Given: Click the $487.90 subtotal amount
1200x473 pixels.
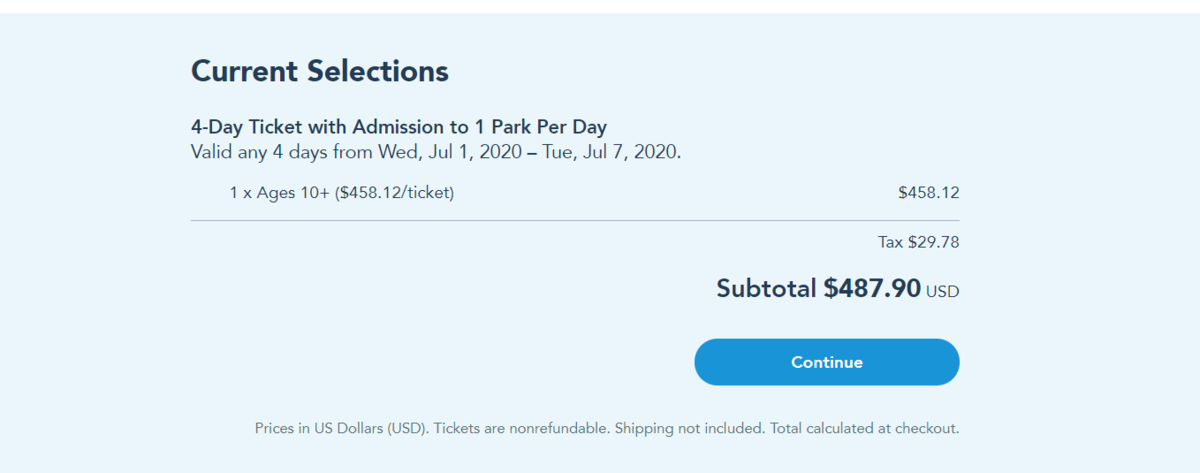Looking at the screenshot, I should coord(871,289).
